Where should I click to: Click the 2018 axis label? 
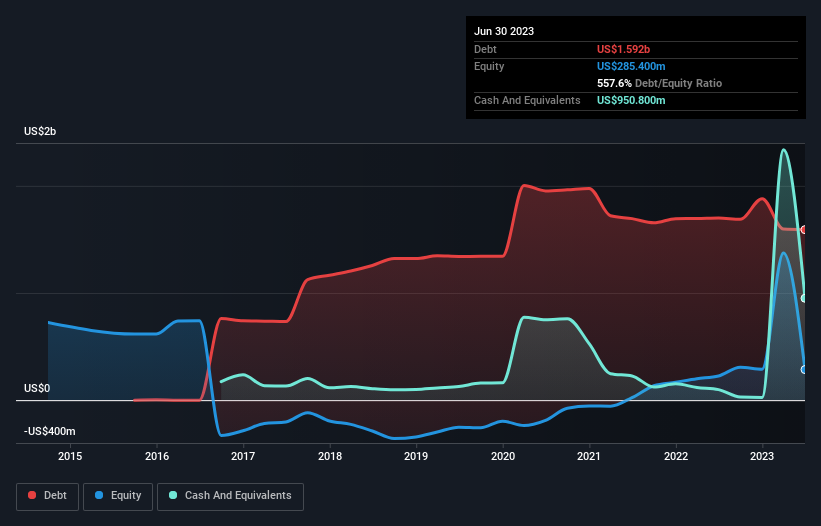330,456
